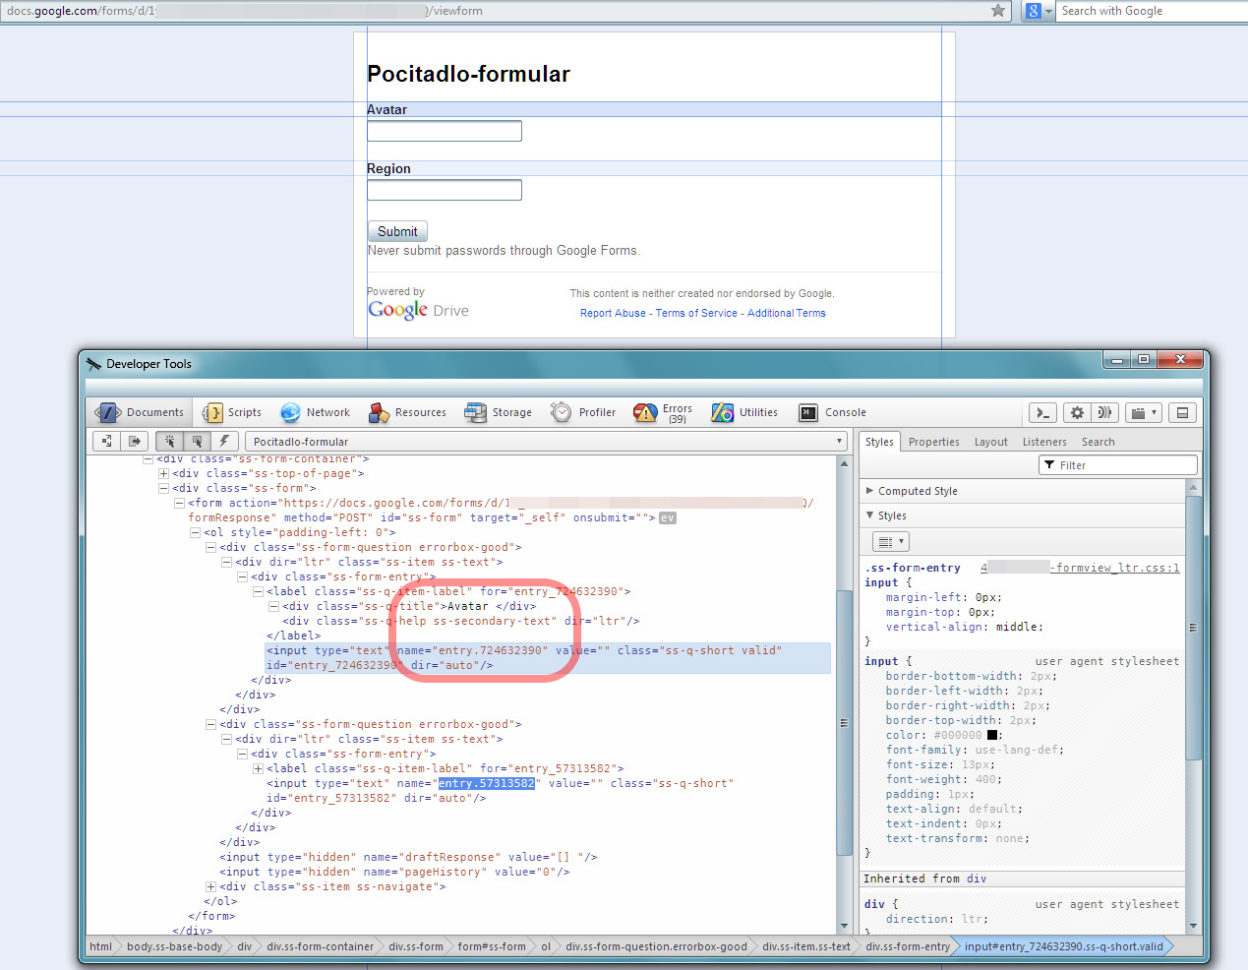Click the Search with Google field
The height and width of the screenshot is (970, 1248).
point(1152,11)
